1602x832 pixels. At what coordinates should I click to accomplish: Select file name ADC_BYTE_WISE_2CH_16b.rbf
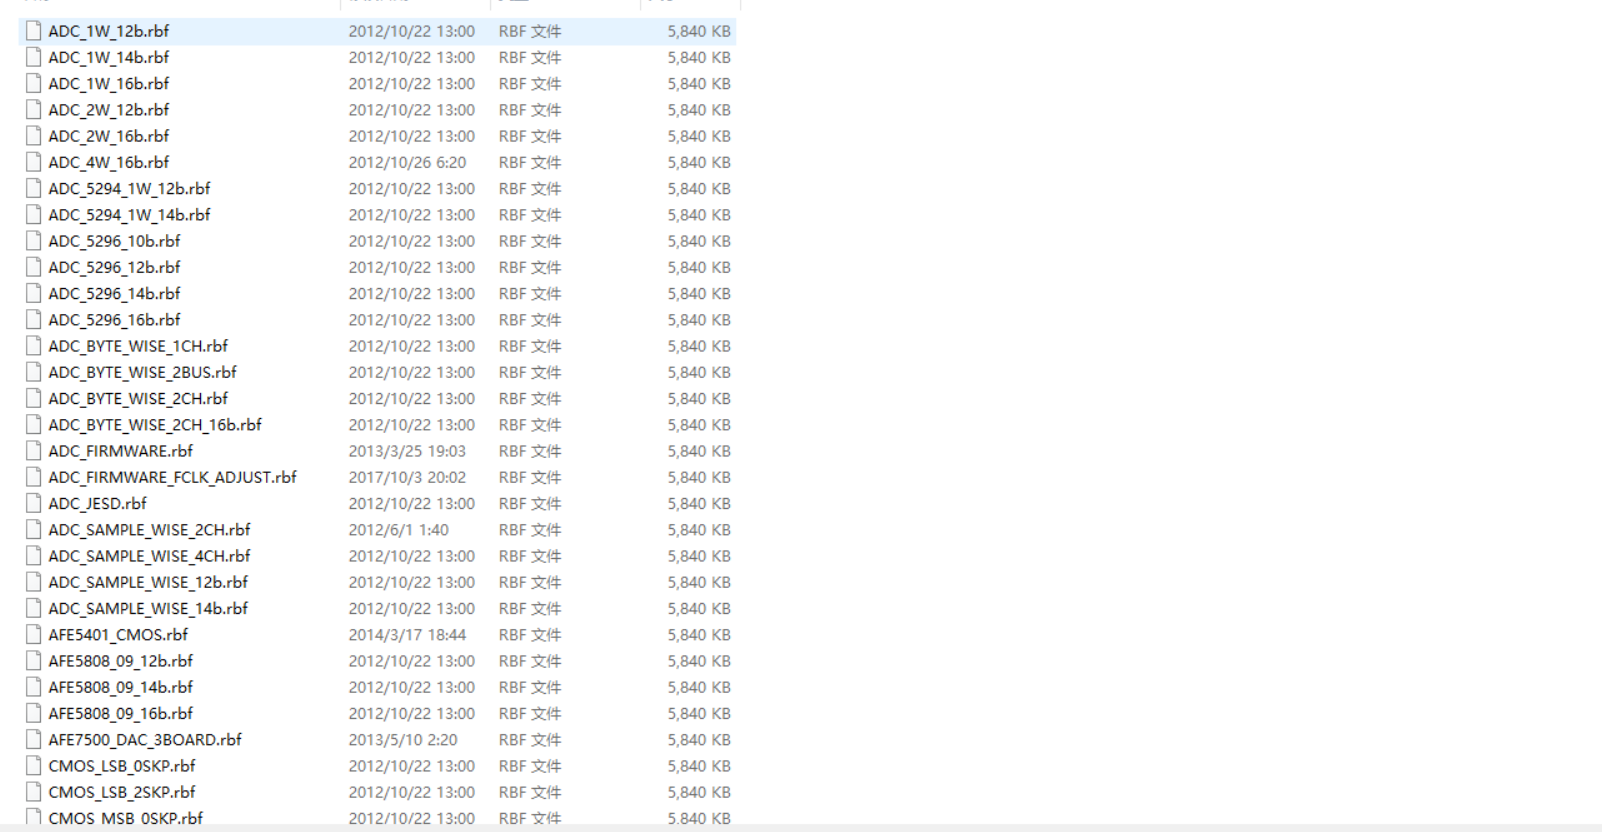(x=155, y=425)
